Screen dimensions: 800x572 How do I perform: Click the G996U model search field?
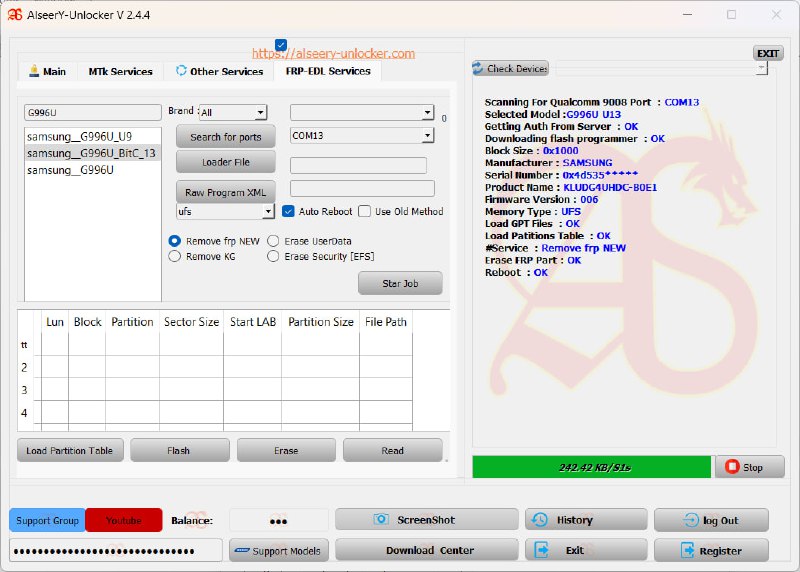point(92,113)
